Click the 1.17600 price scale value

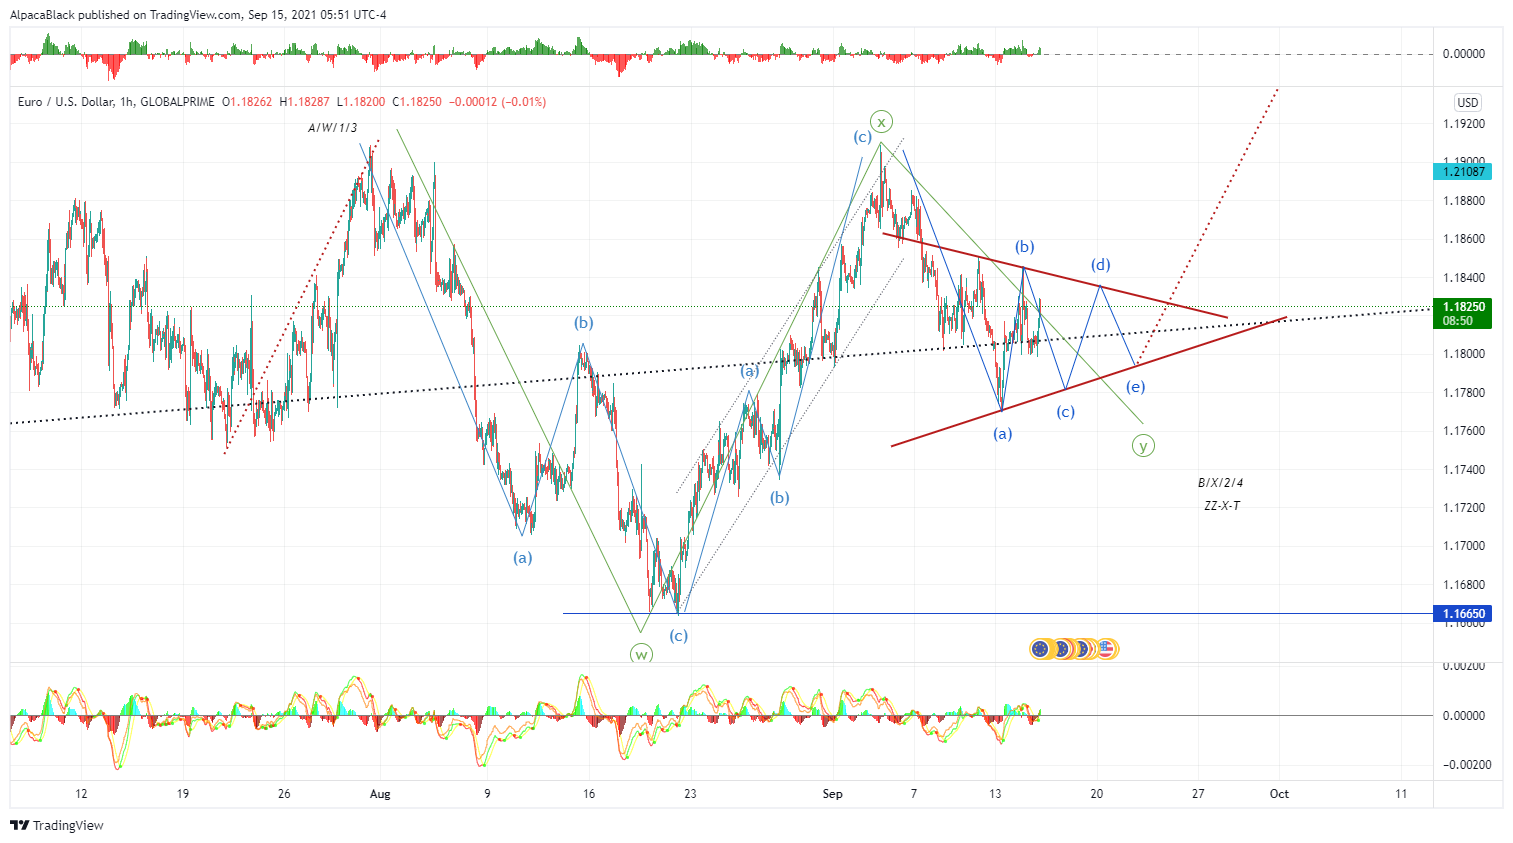point(1463,431)
